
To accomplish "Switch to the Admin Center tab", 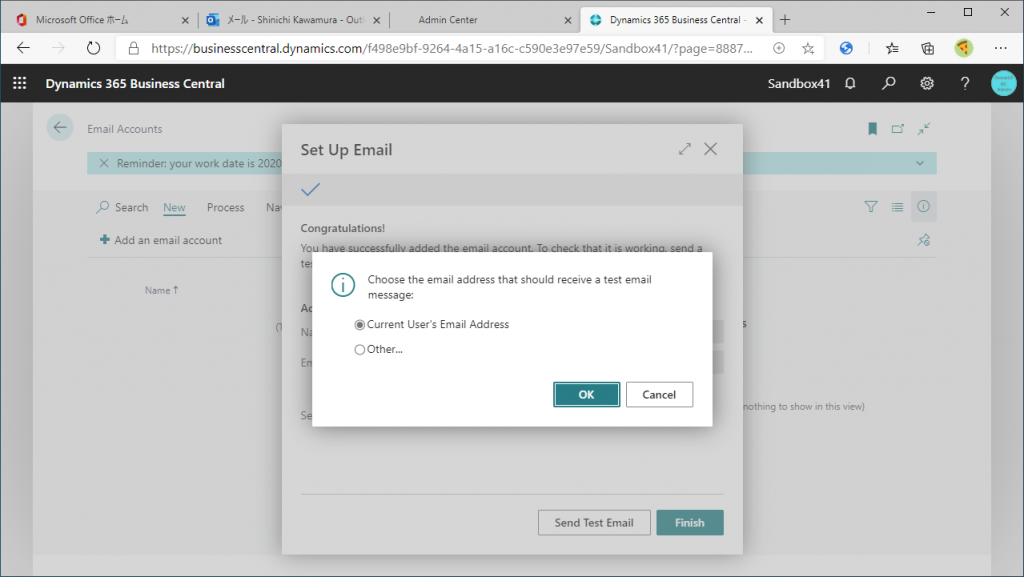I will pos(483,20).
